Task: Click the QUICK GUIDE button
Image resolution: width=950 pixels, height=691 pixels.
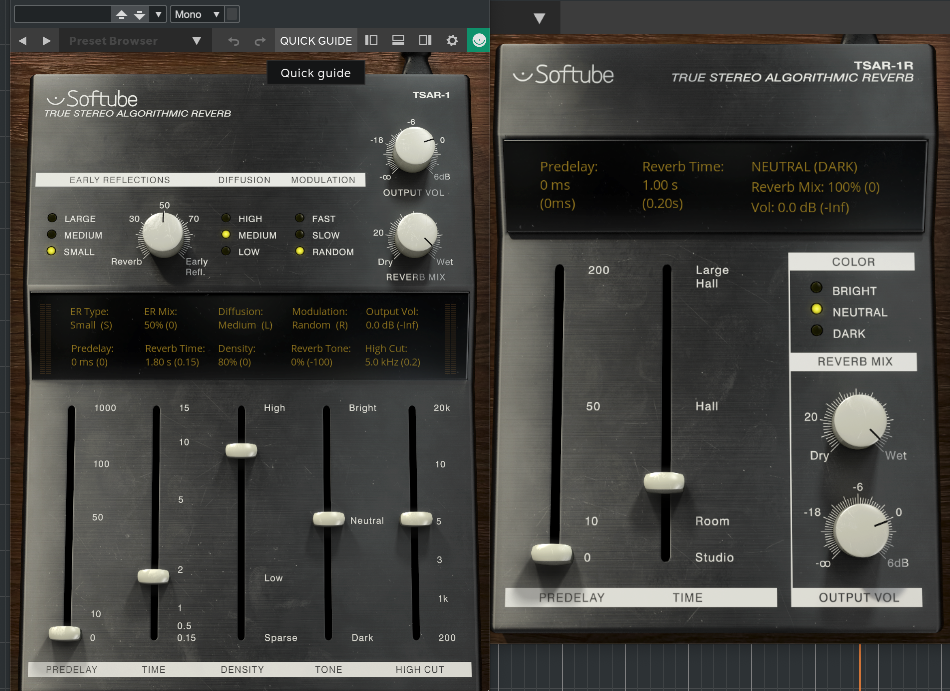Action: point(315,41)
